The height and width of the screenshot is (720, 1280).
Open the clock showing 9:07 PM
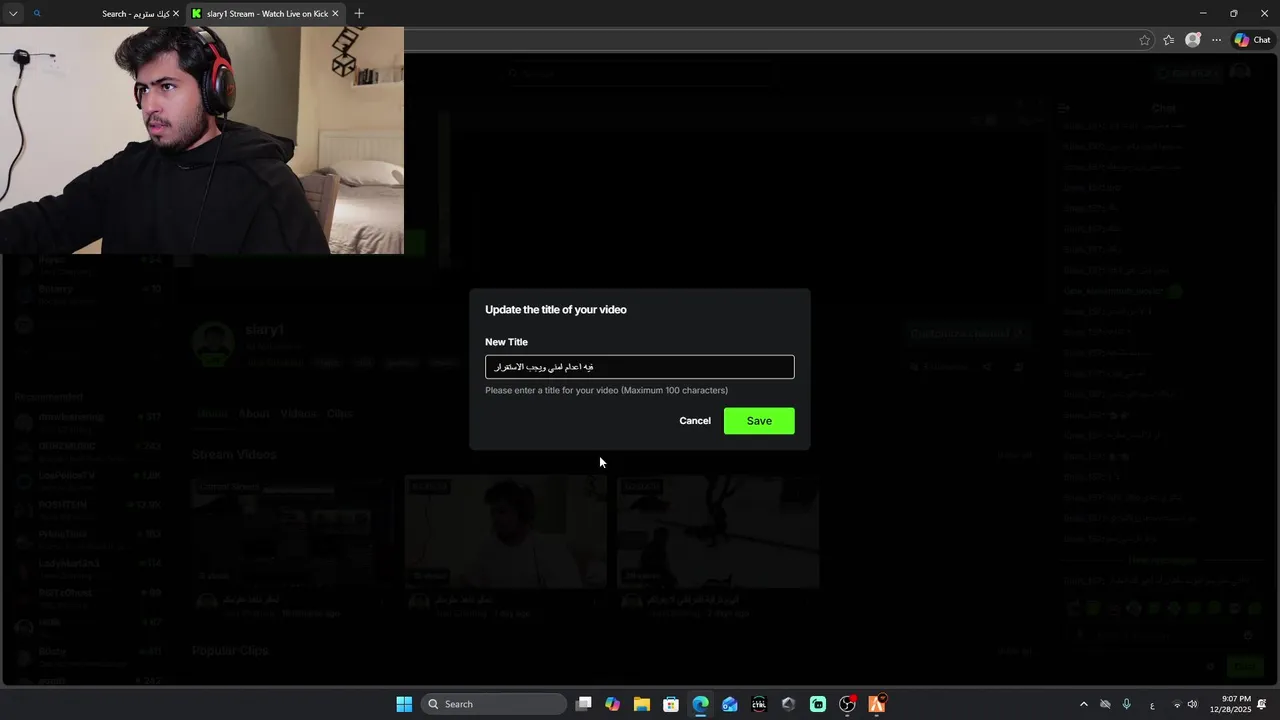coord(1230,704)
